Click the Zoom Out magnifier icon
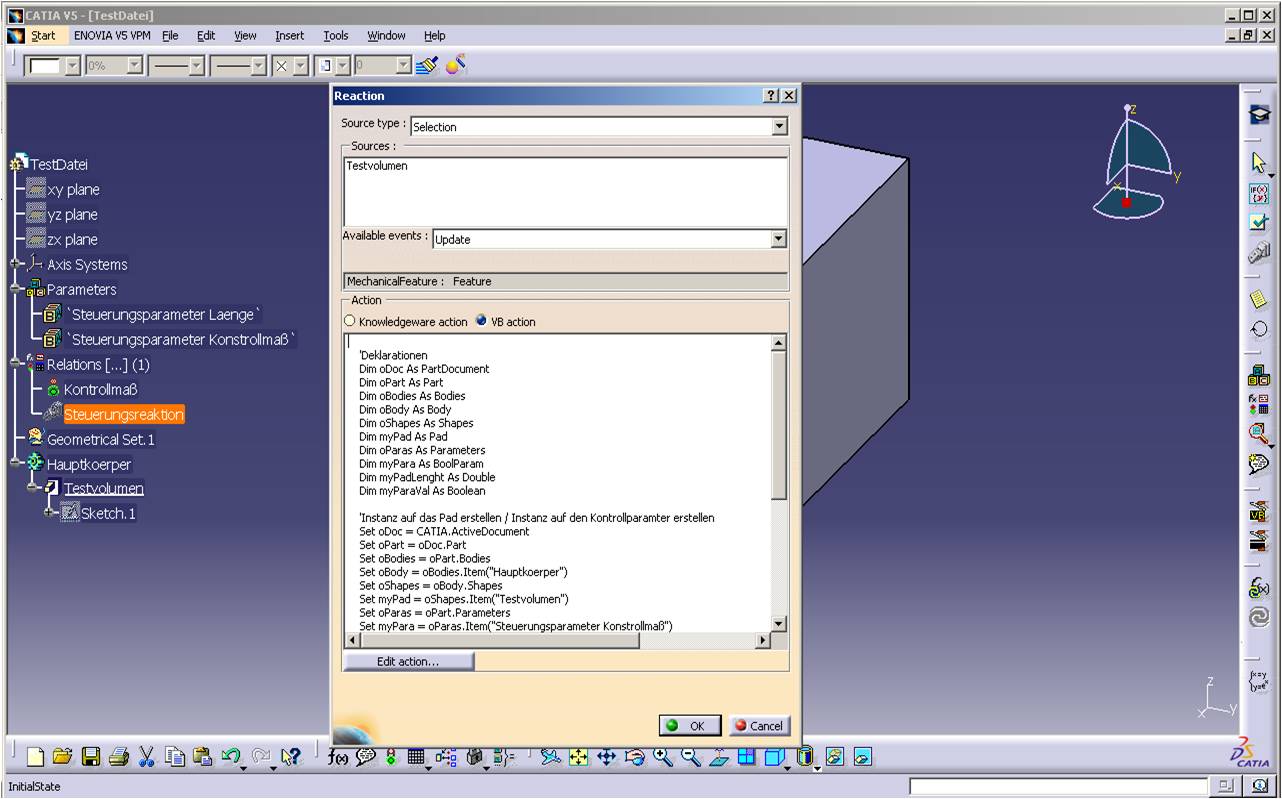Image resolution: width=1282 pixels, height=799 pixels. pyautogui.click(x=690, y=757)
